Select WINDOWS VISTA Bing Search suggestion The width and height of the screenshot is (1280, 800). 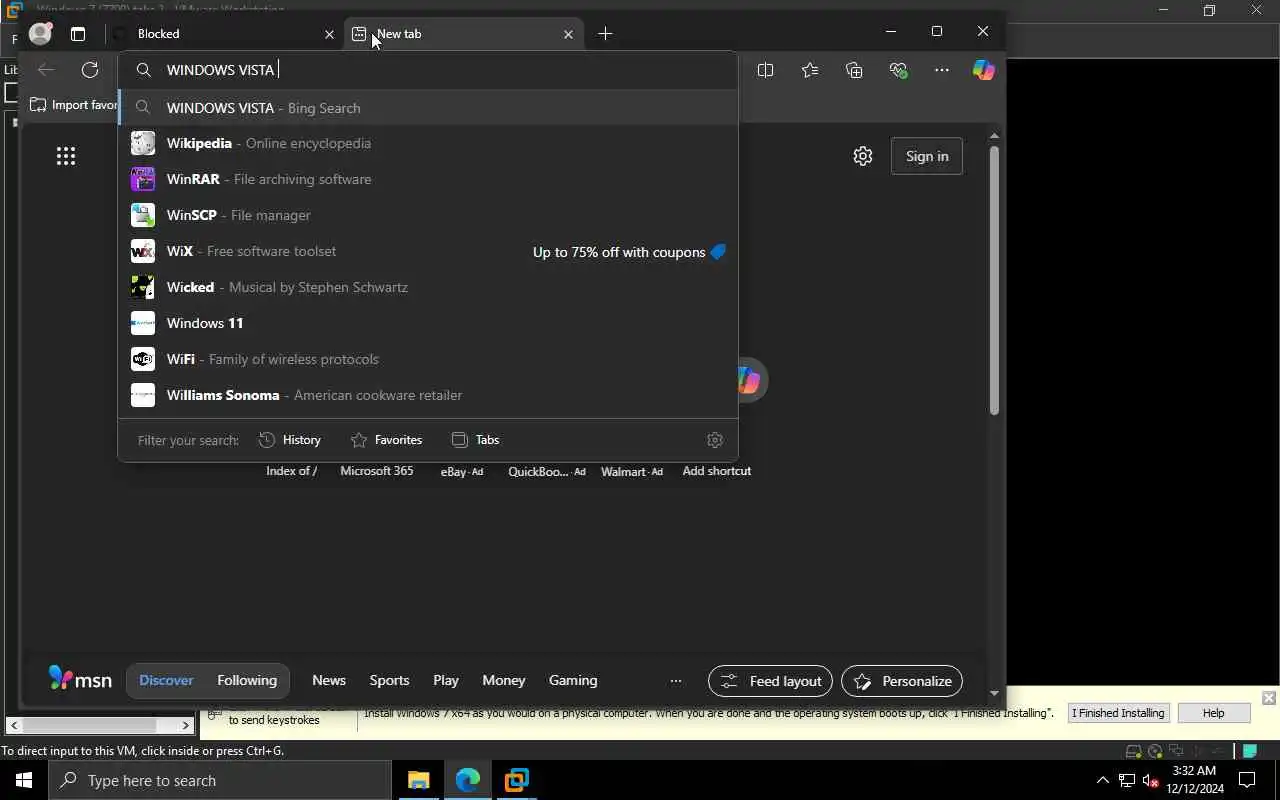[x=428, y=108]
